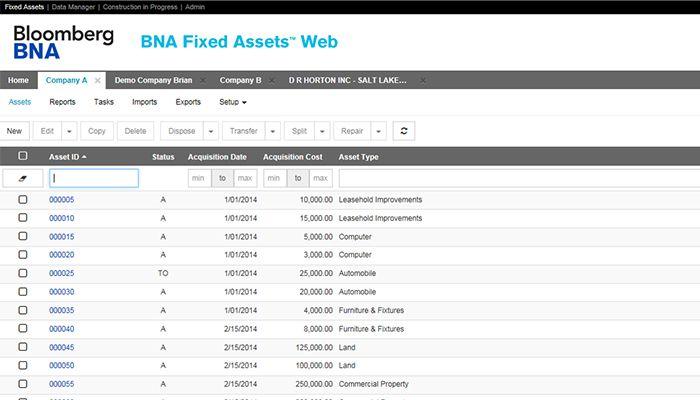Open the Repair dropdown arrow
The image size is (700, 400).
(x=379, y=131)
